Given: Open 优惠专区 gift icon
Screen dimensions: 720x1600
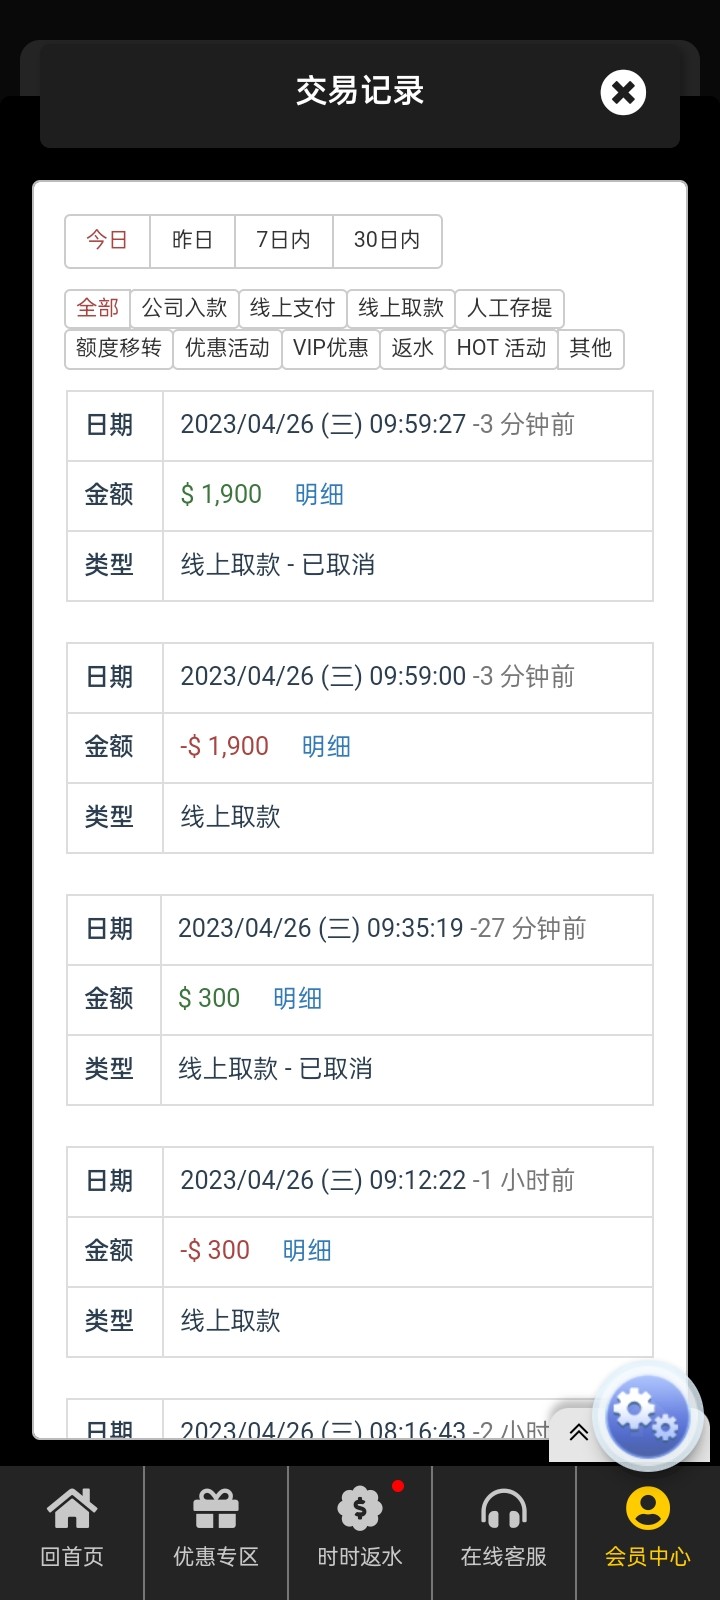Looking at the screenshot, I should click(216, 1510).
